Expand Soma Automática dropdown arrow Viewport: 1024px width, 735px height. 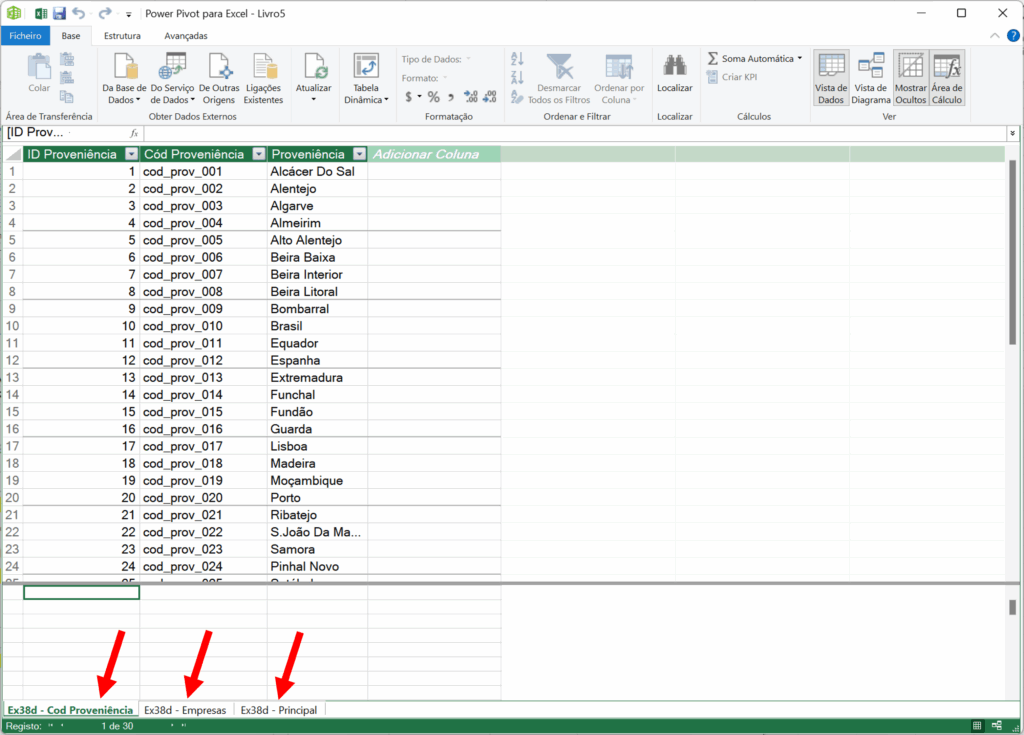800,59
